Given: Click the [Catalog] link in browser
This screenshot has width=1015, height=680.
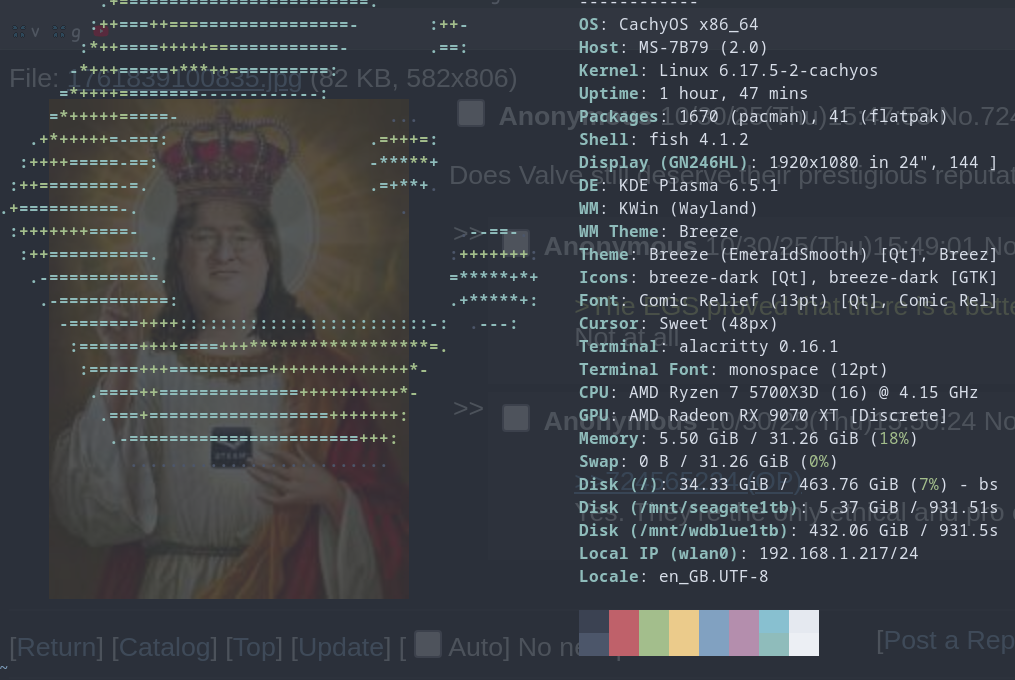Looking at the screenshot, I should click(164, 647).
